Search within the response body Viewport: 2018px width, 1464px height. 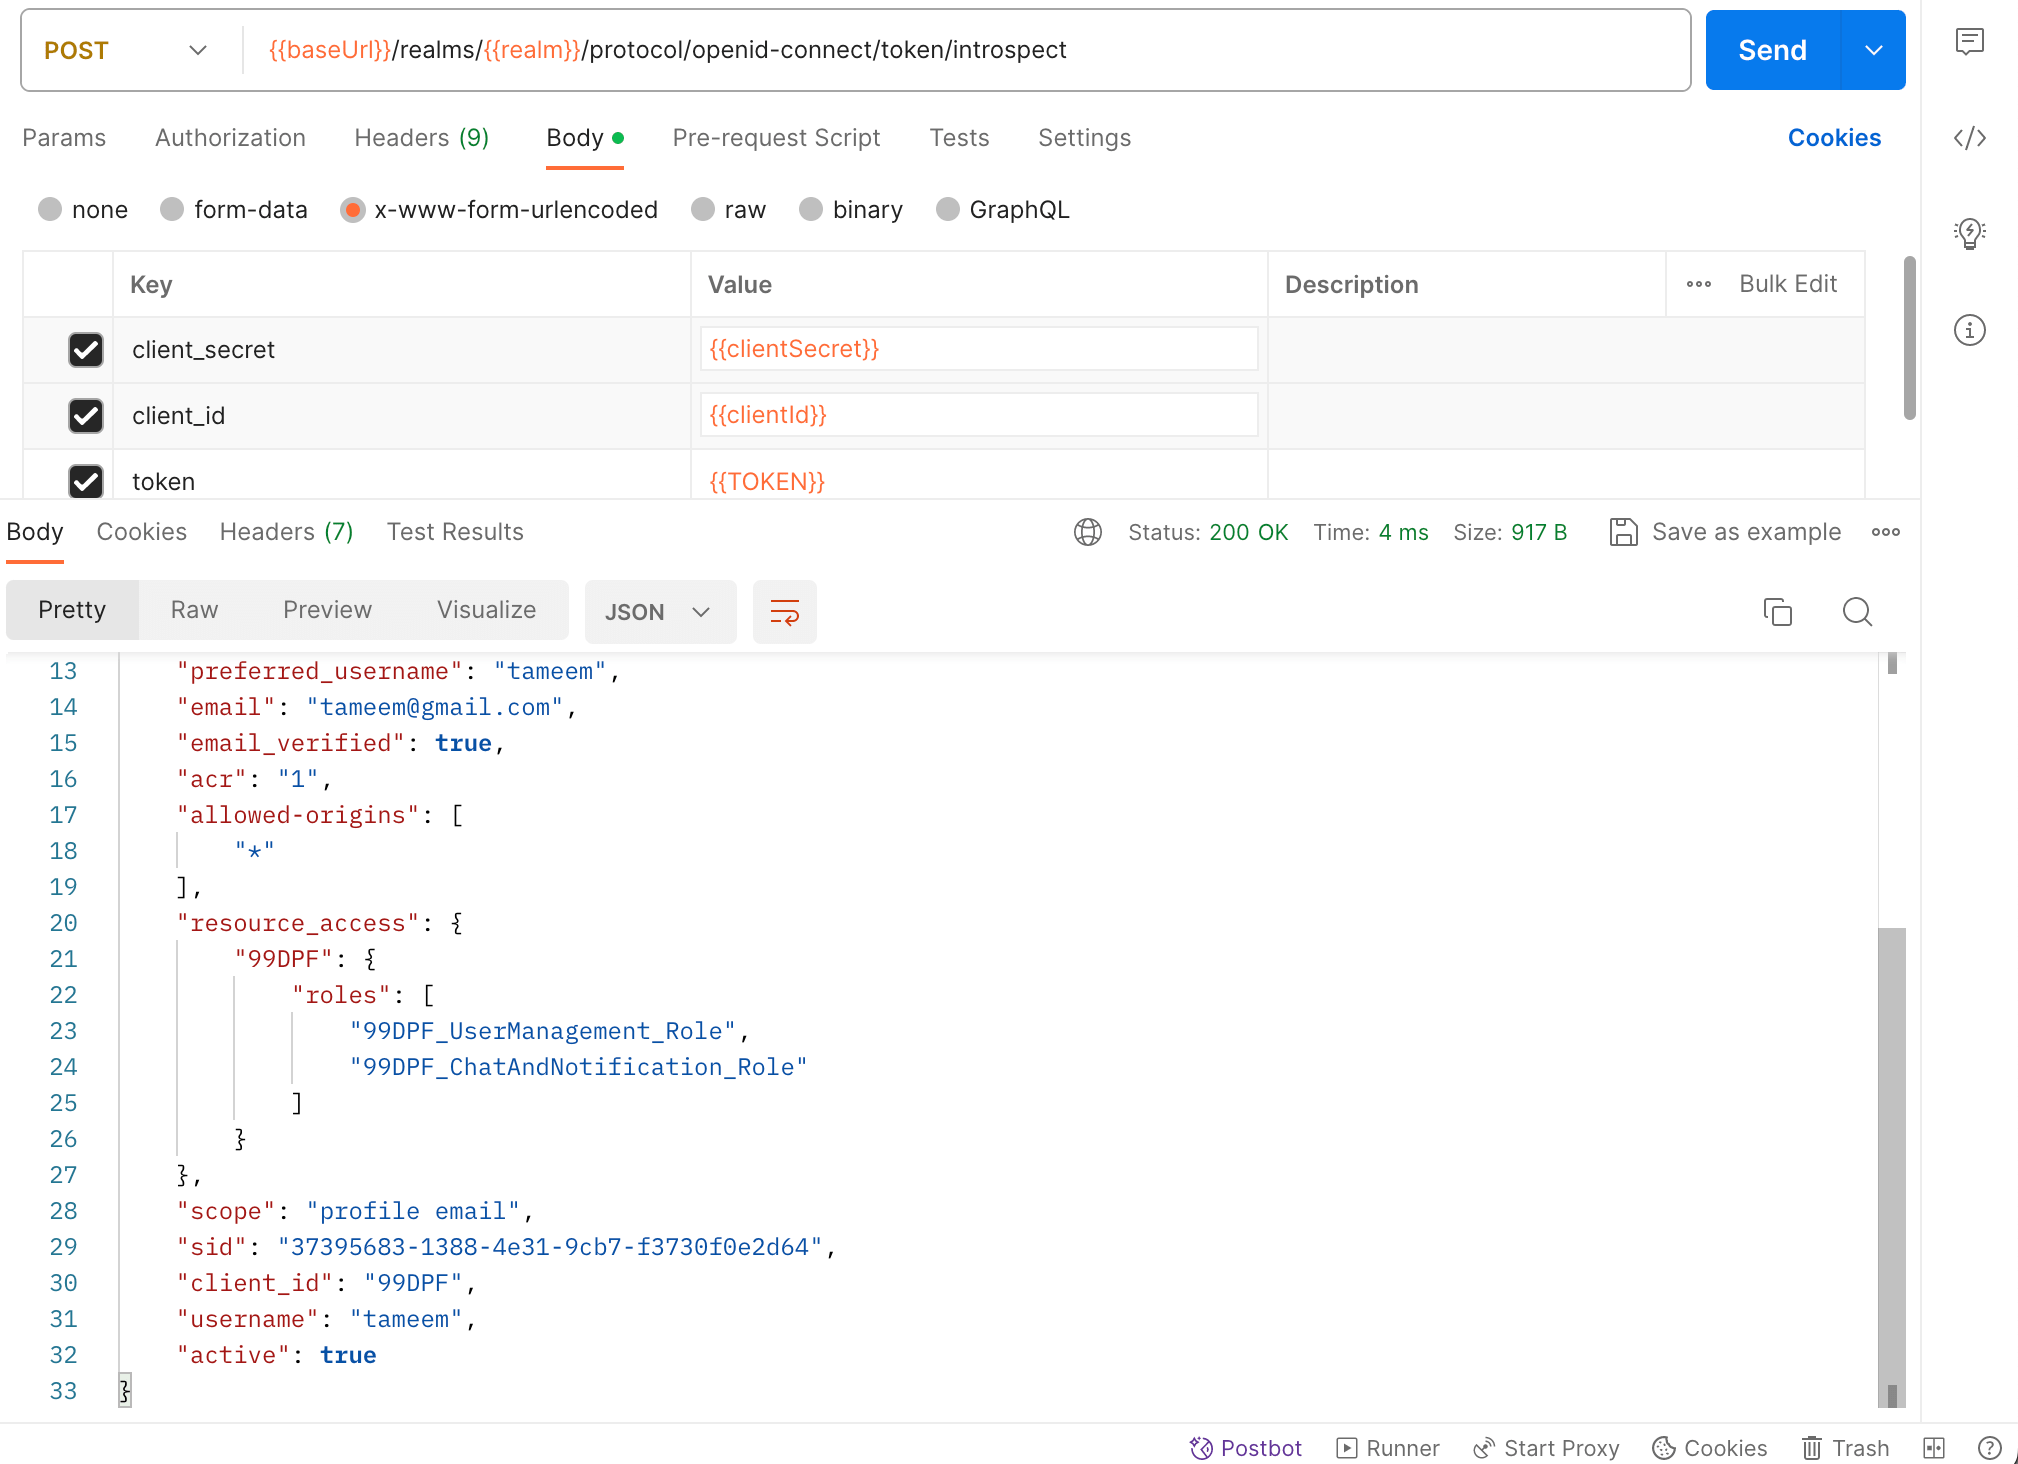[1856, 611]
